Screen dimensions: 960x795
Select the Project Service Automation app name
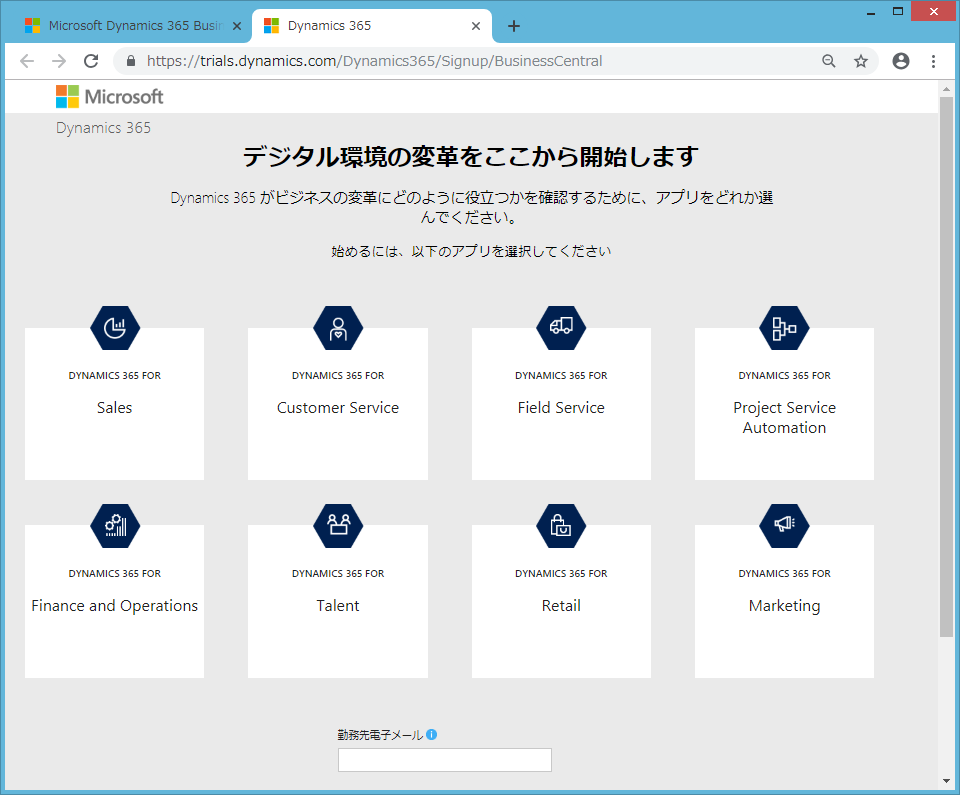click(784, 417)
